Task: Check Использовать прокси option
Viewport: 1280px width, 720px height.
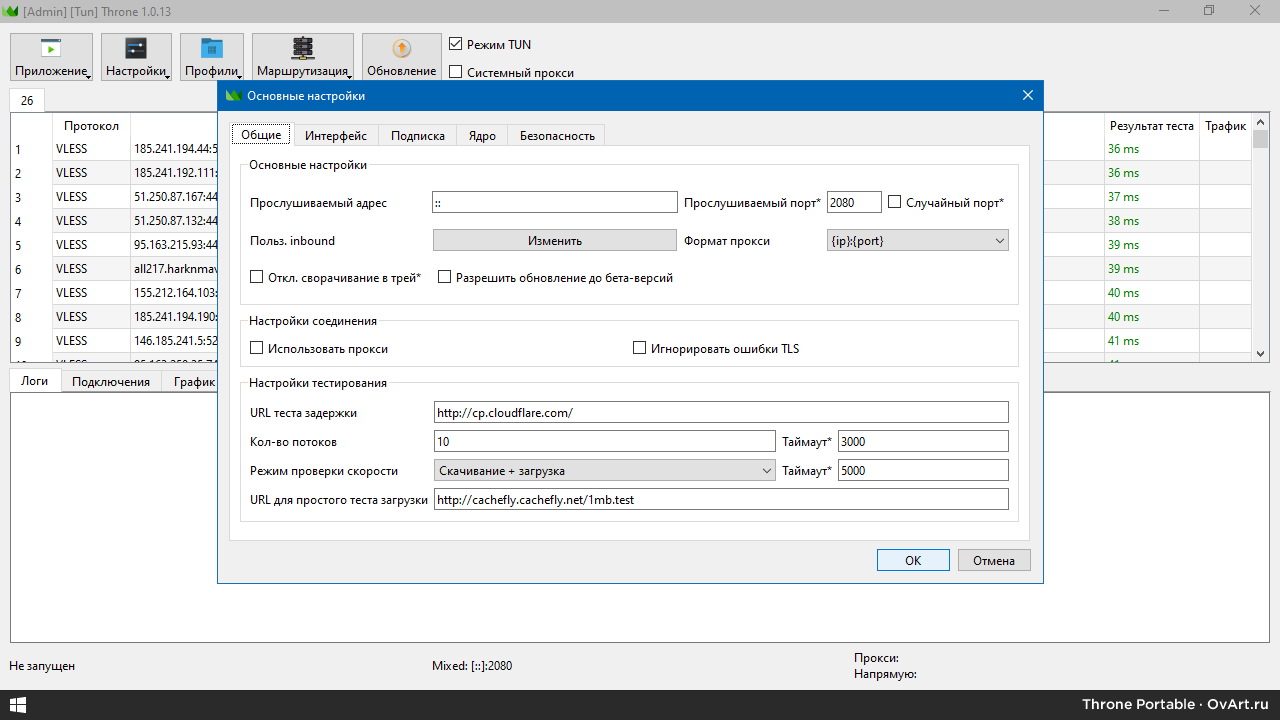Action: click(257, 349)
